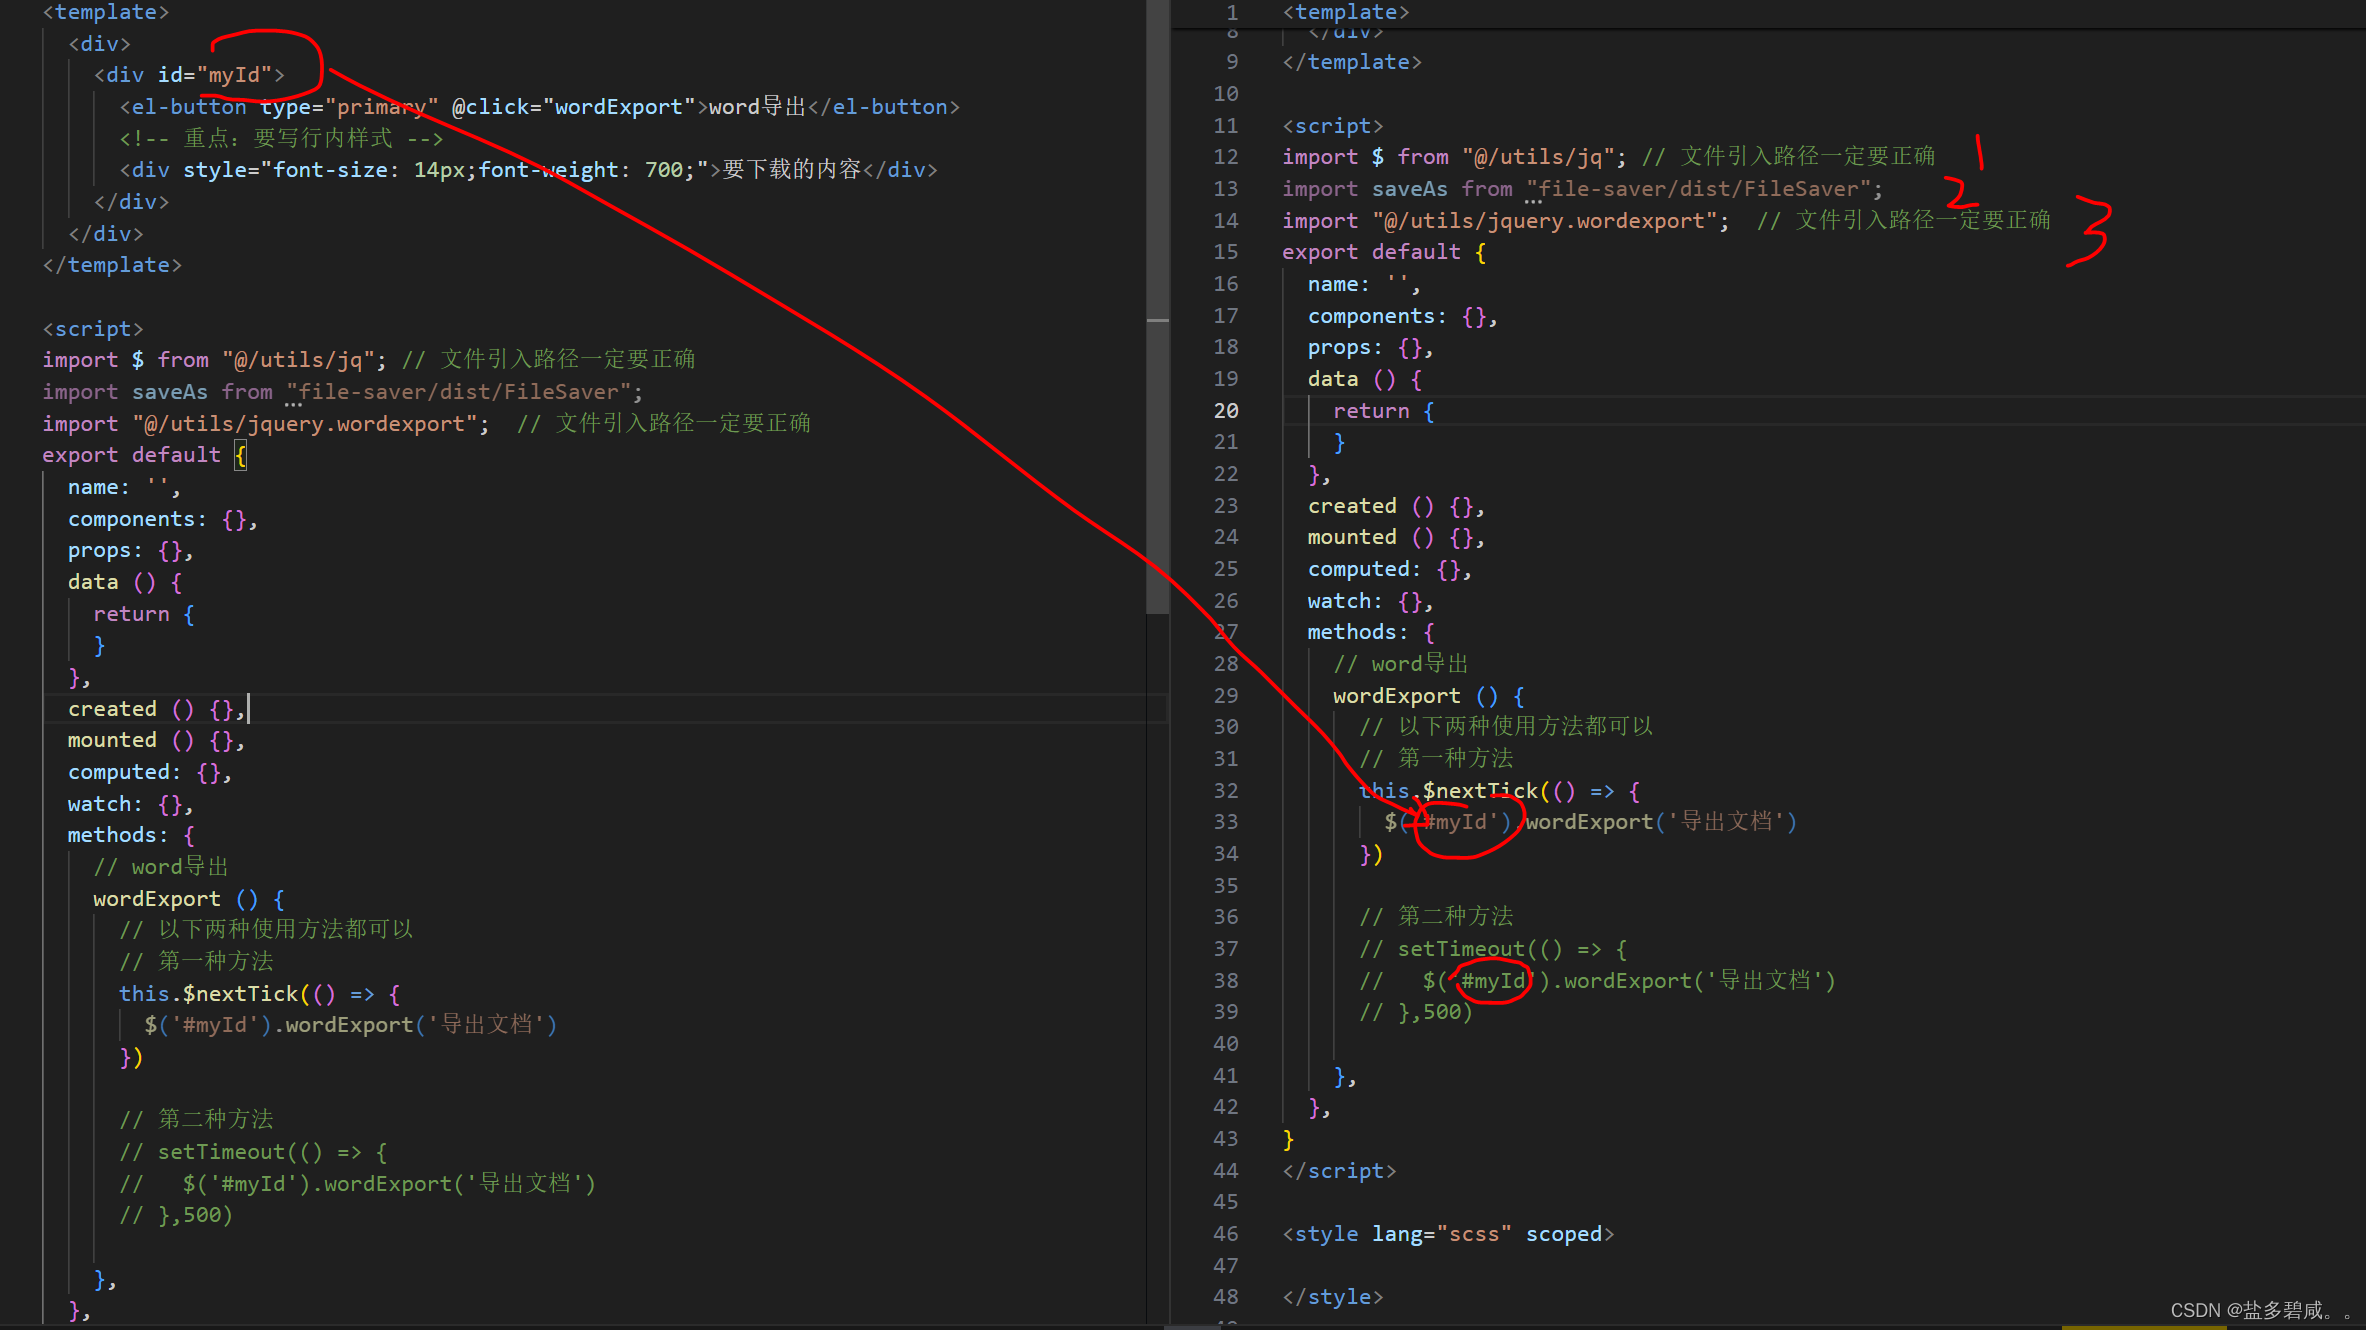Click 'props: {},' on line 18
The image size is (2366, 1330).
click(x=1371, y=347)
